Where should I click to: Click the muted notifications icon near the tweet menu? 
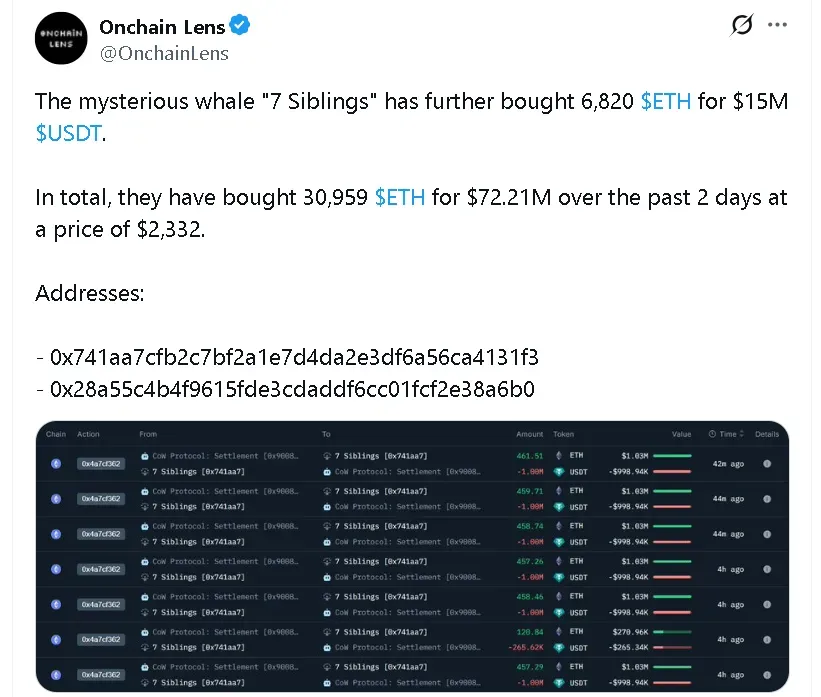tap(741, 26)
